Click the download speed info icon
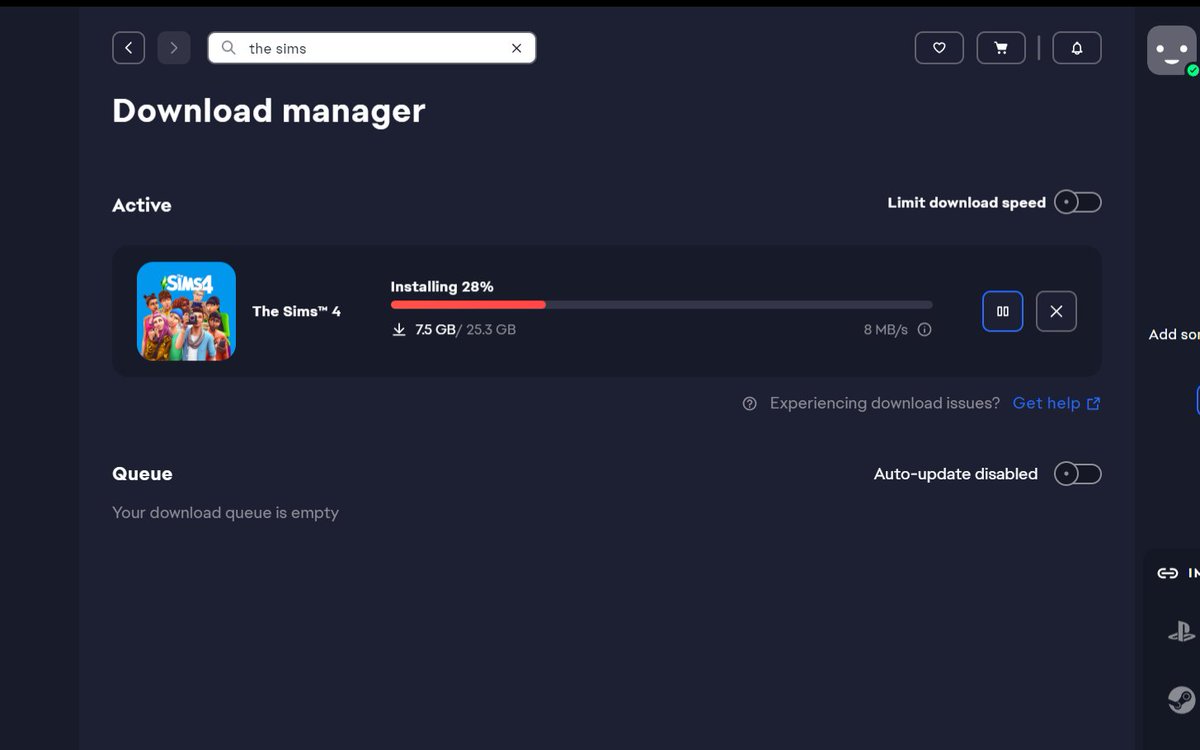The height and width of the screenshot is (750, 1200). pyautogui.click(x=925, y=329)
